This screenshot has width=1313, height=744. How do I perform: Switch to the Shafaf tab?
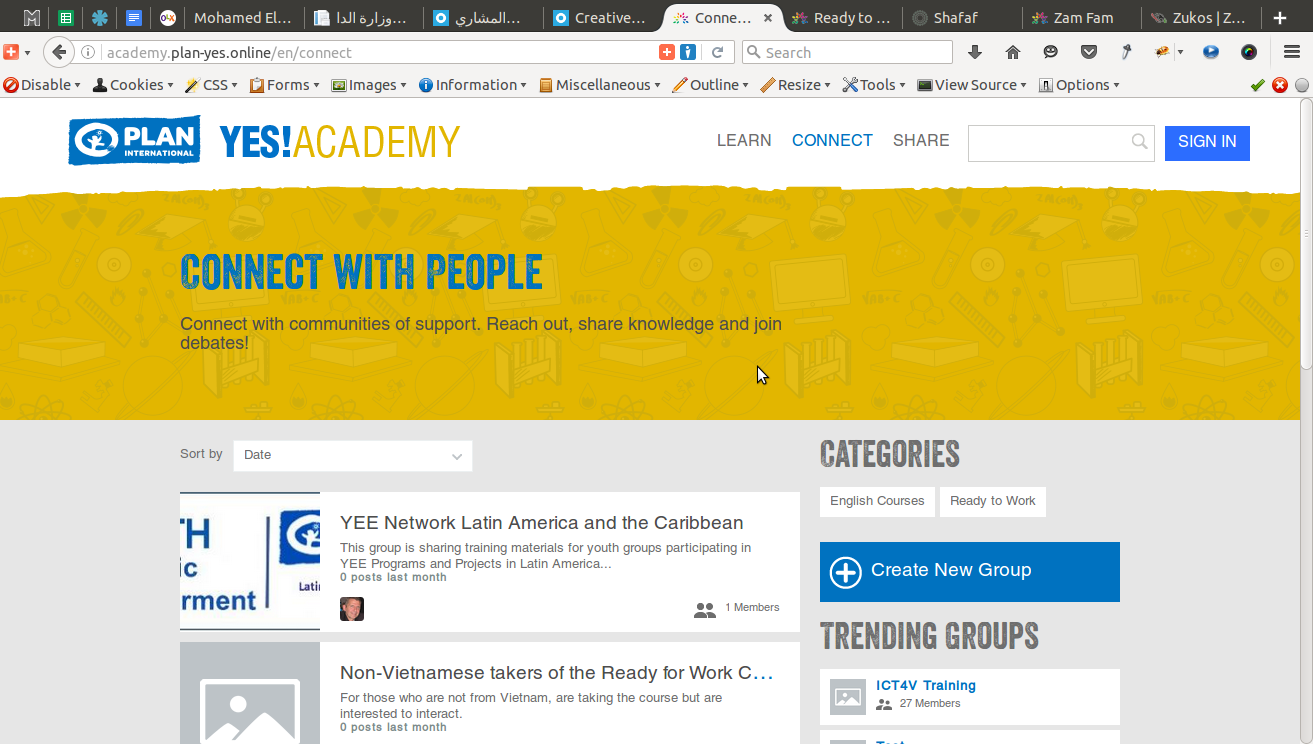click(961, 18)
